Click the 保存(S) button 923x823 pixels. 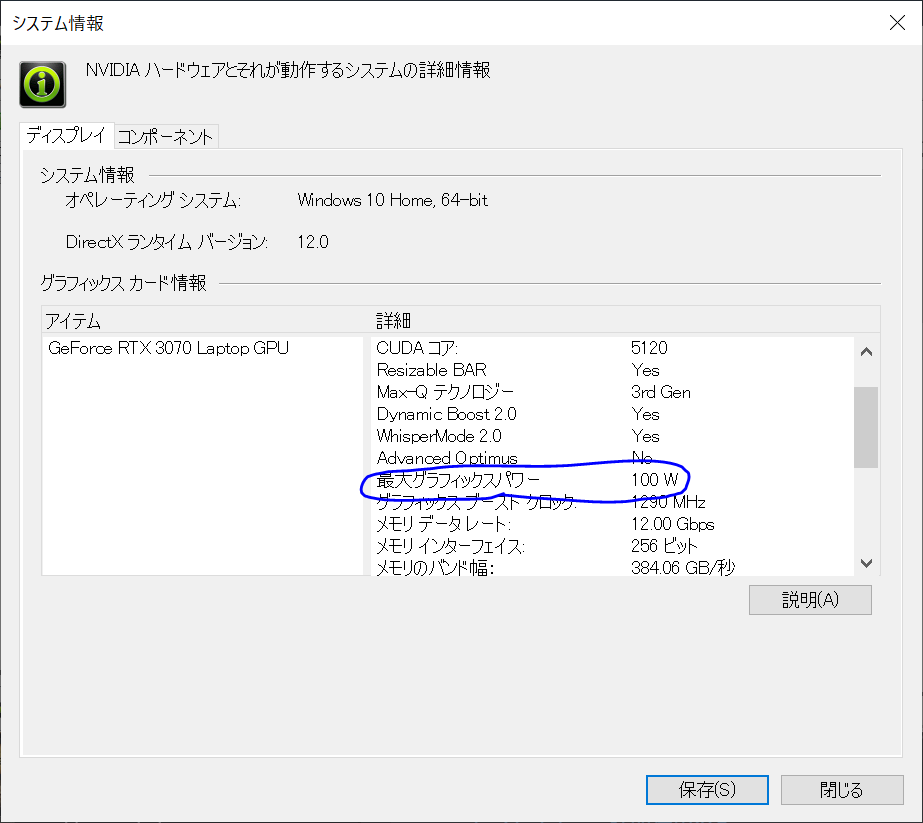point(707,789)
